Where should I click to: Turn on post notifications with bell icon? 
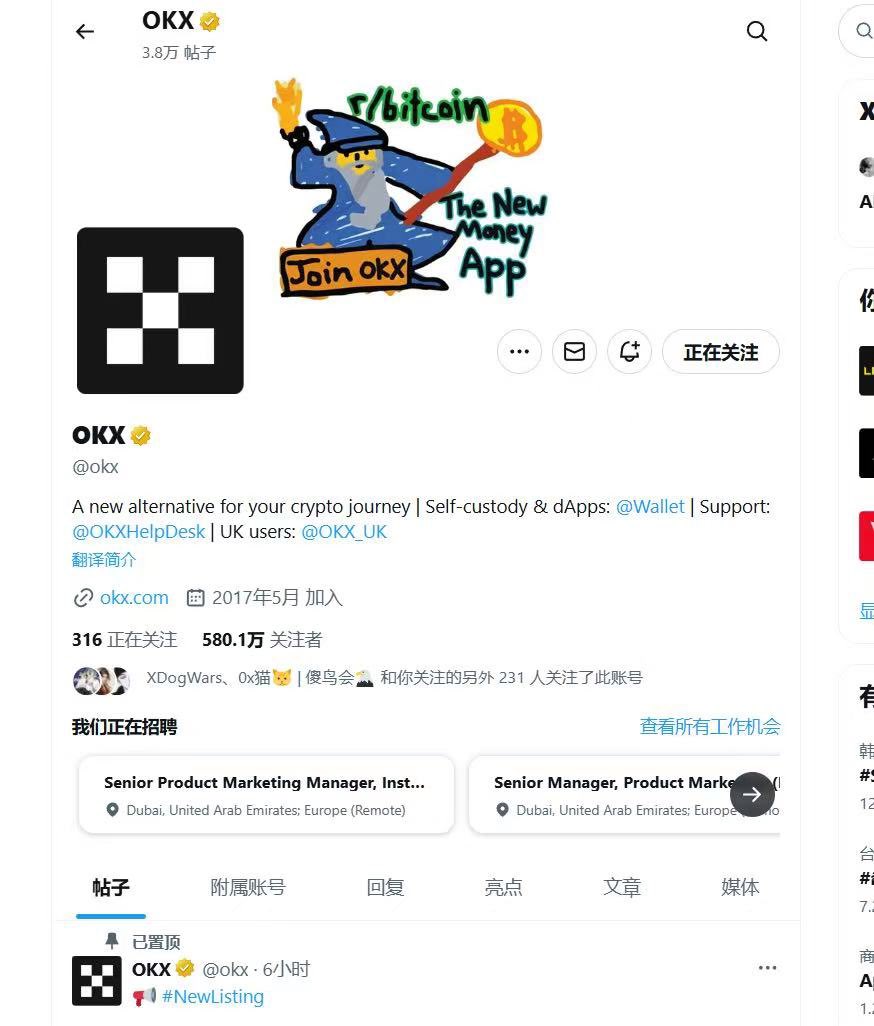click(x=629, y=351)
